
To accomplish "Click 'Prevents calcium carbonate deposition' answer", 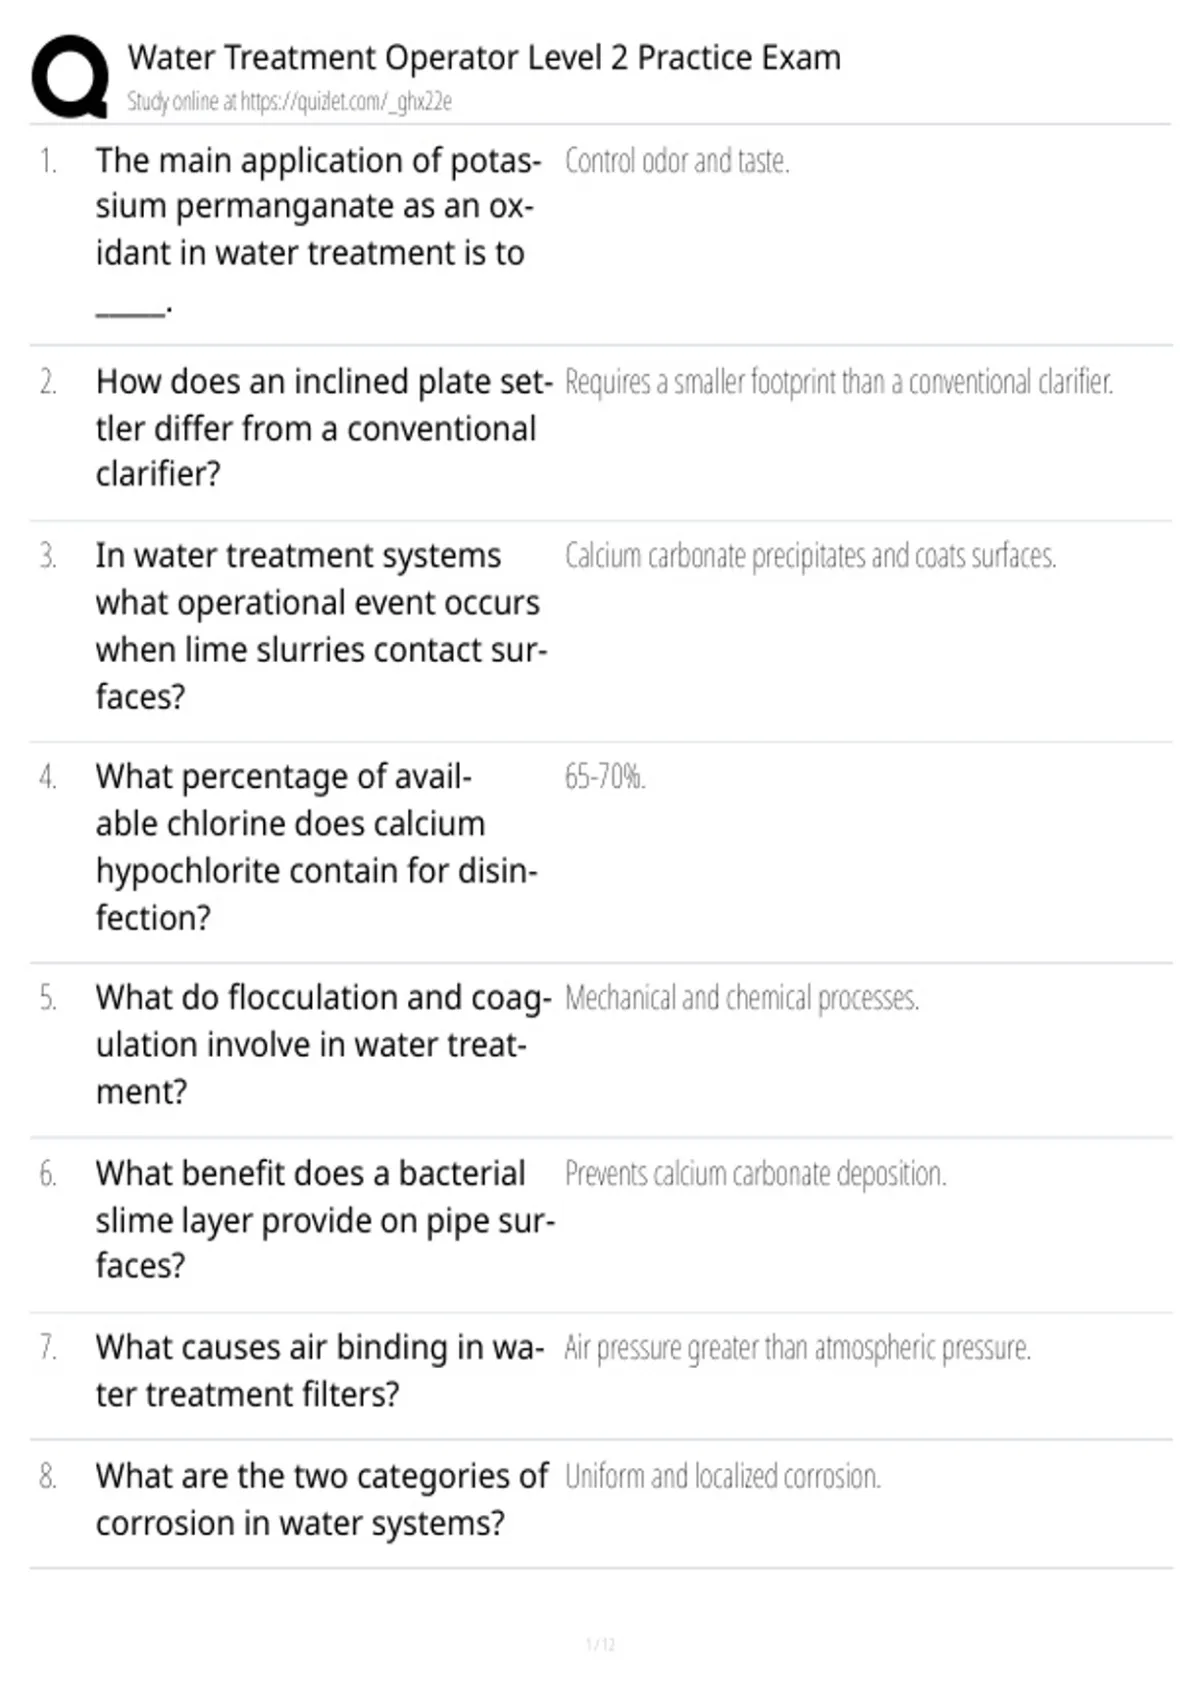I will [x=755, y=1173].
